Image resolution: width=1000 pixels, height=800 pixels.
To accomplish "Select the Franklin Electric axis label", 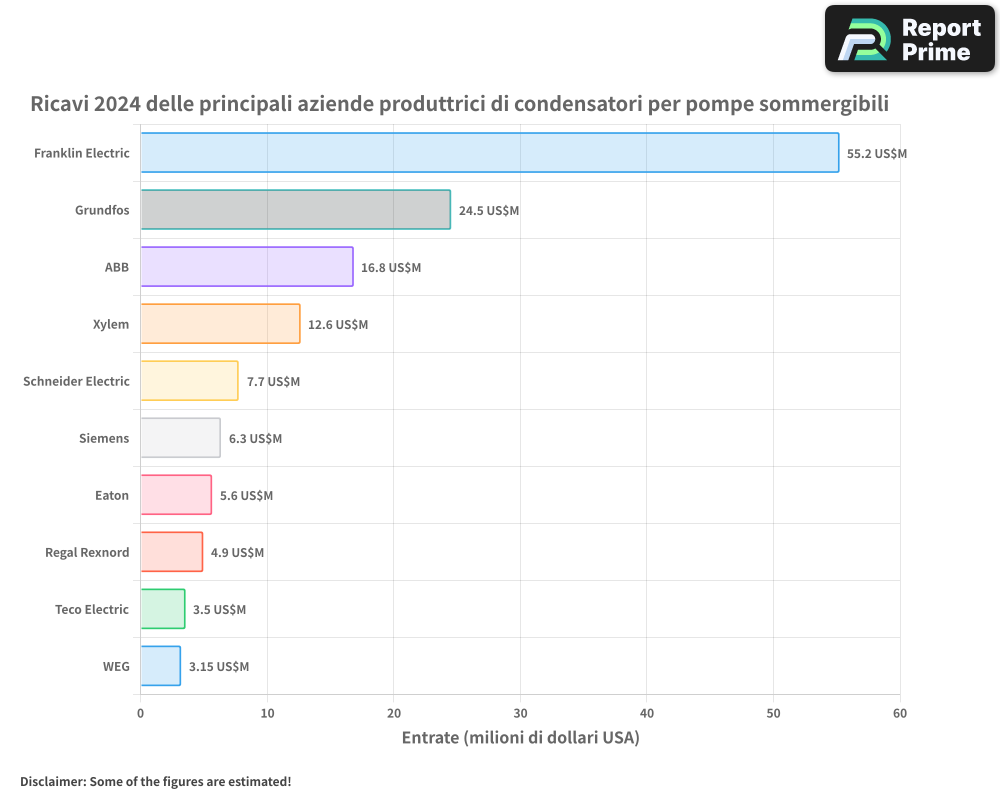I will 81,153.
